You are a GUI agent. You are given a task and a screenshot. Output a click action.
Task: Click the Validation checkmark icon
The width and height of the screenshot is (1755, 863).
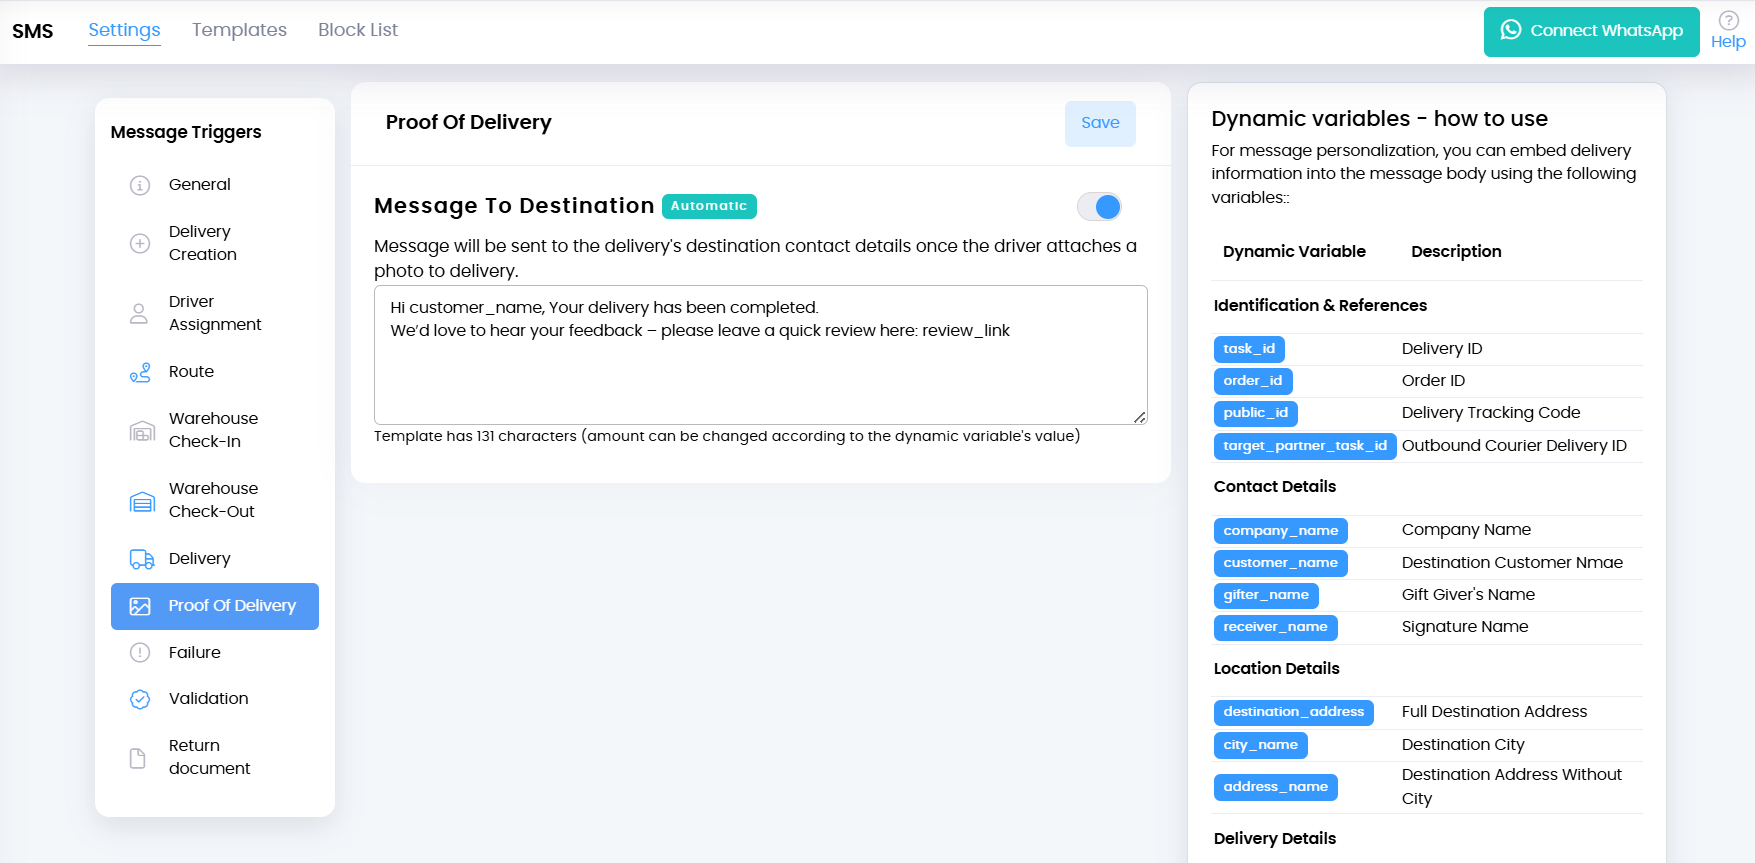140,699
